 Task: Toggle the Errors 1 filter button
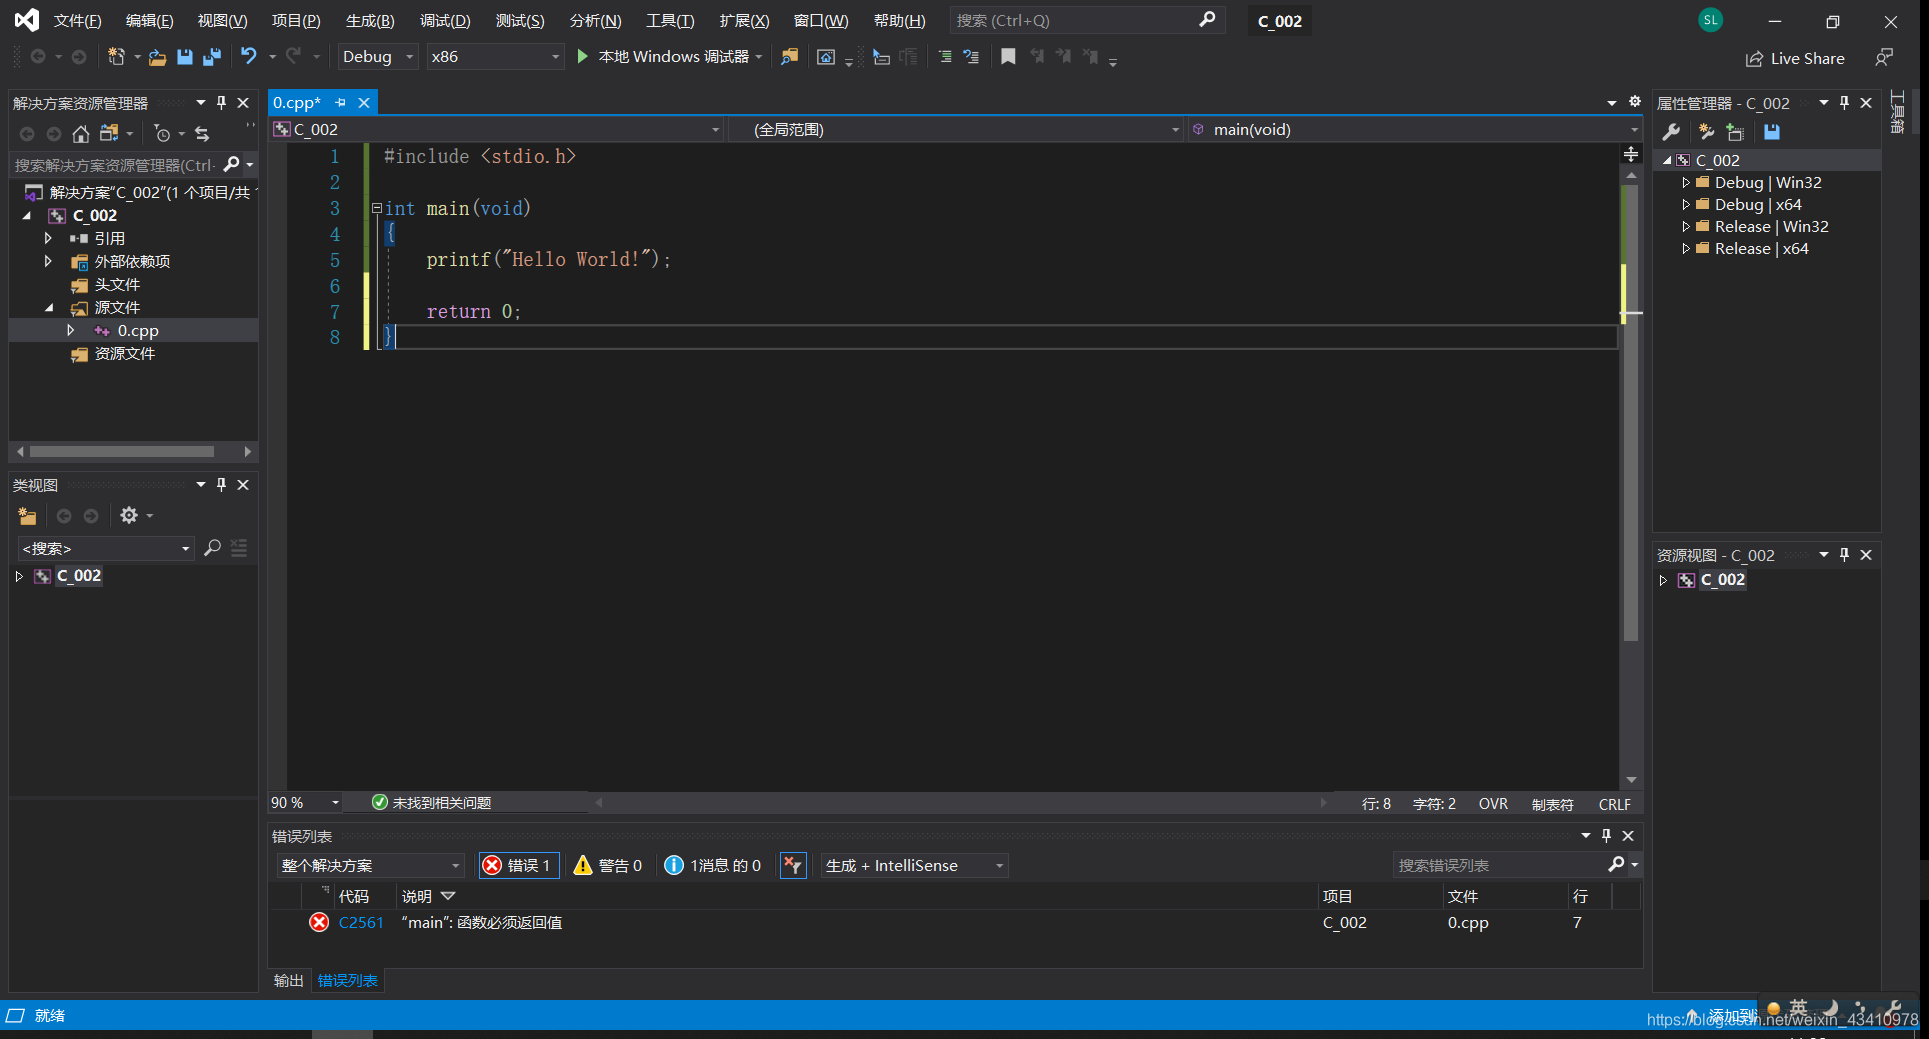click(x=519, y=866)
